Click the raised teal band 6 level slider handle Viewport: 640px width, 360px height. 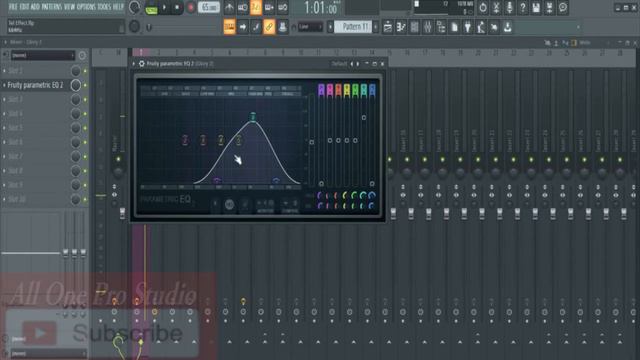coord(364,118)
